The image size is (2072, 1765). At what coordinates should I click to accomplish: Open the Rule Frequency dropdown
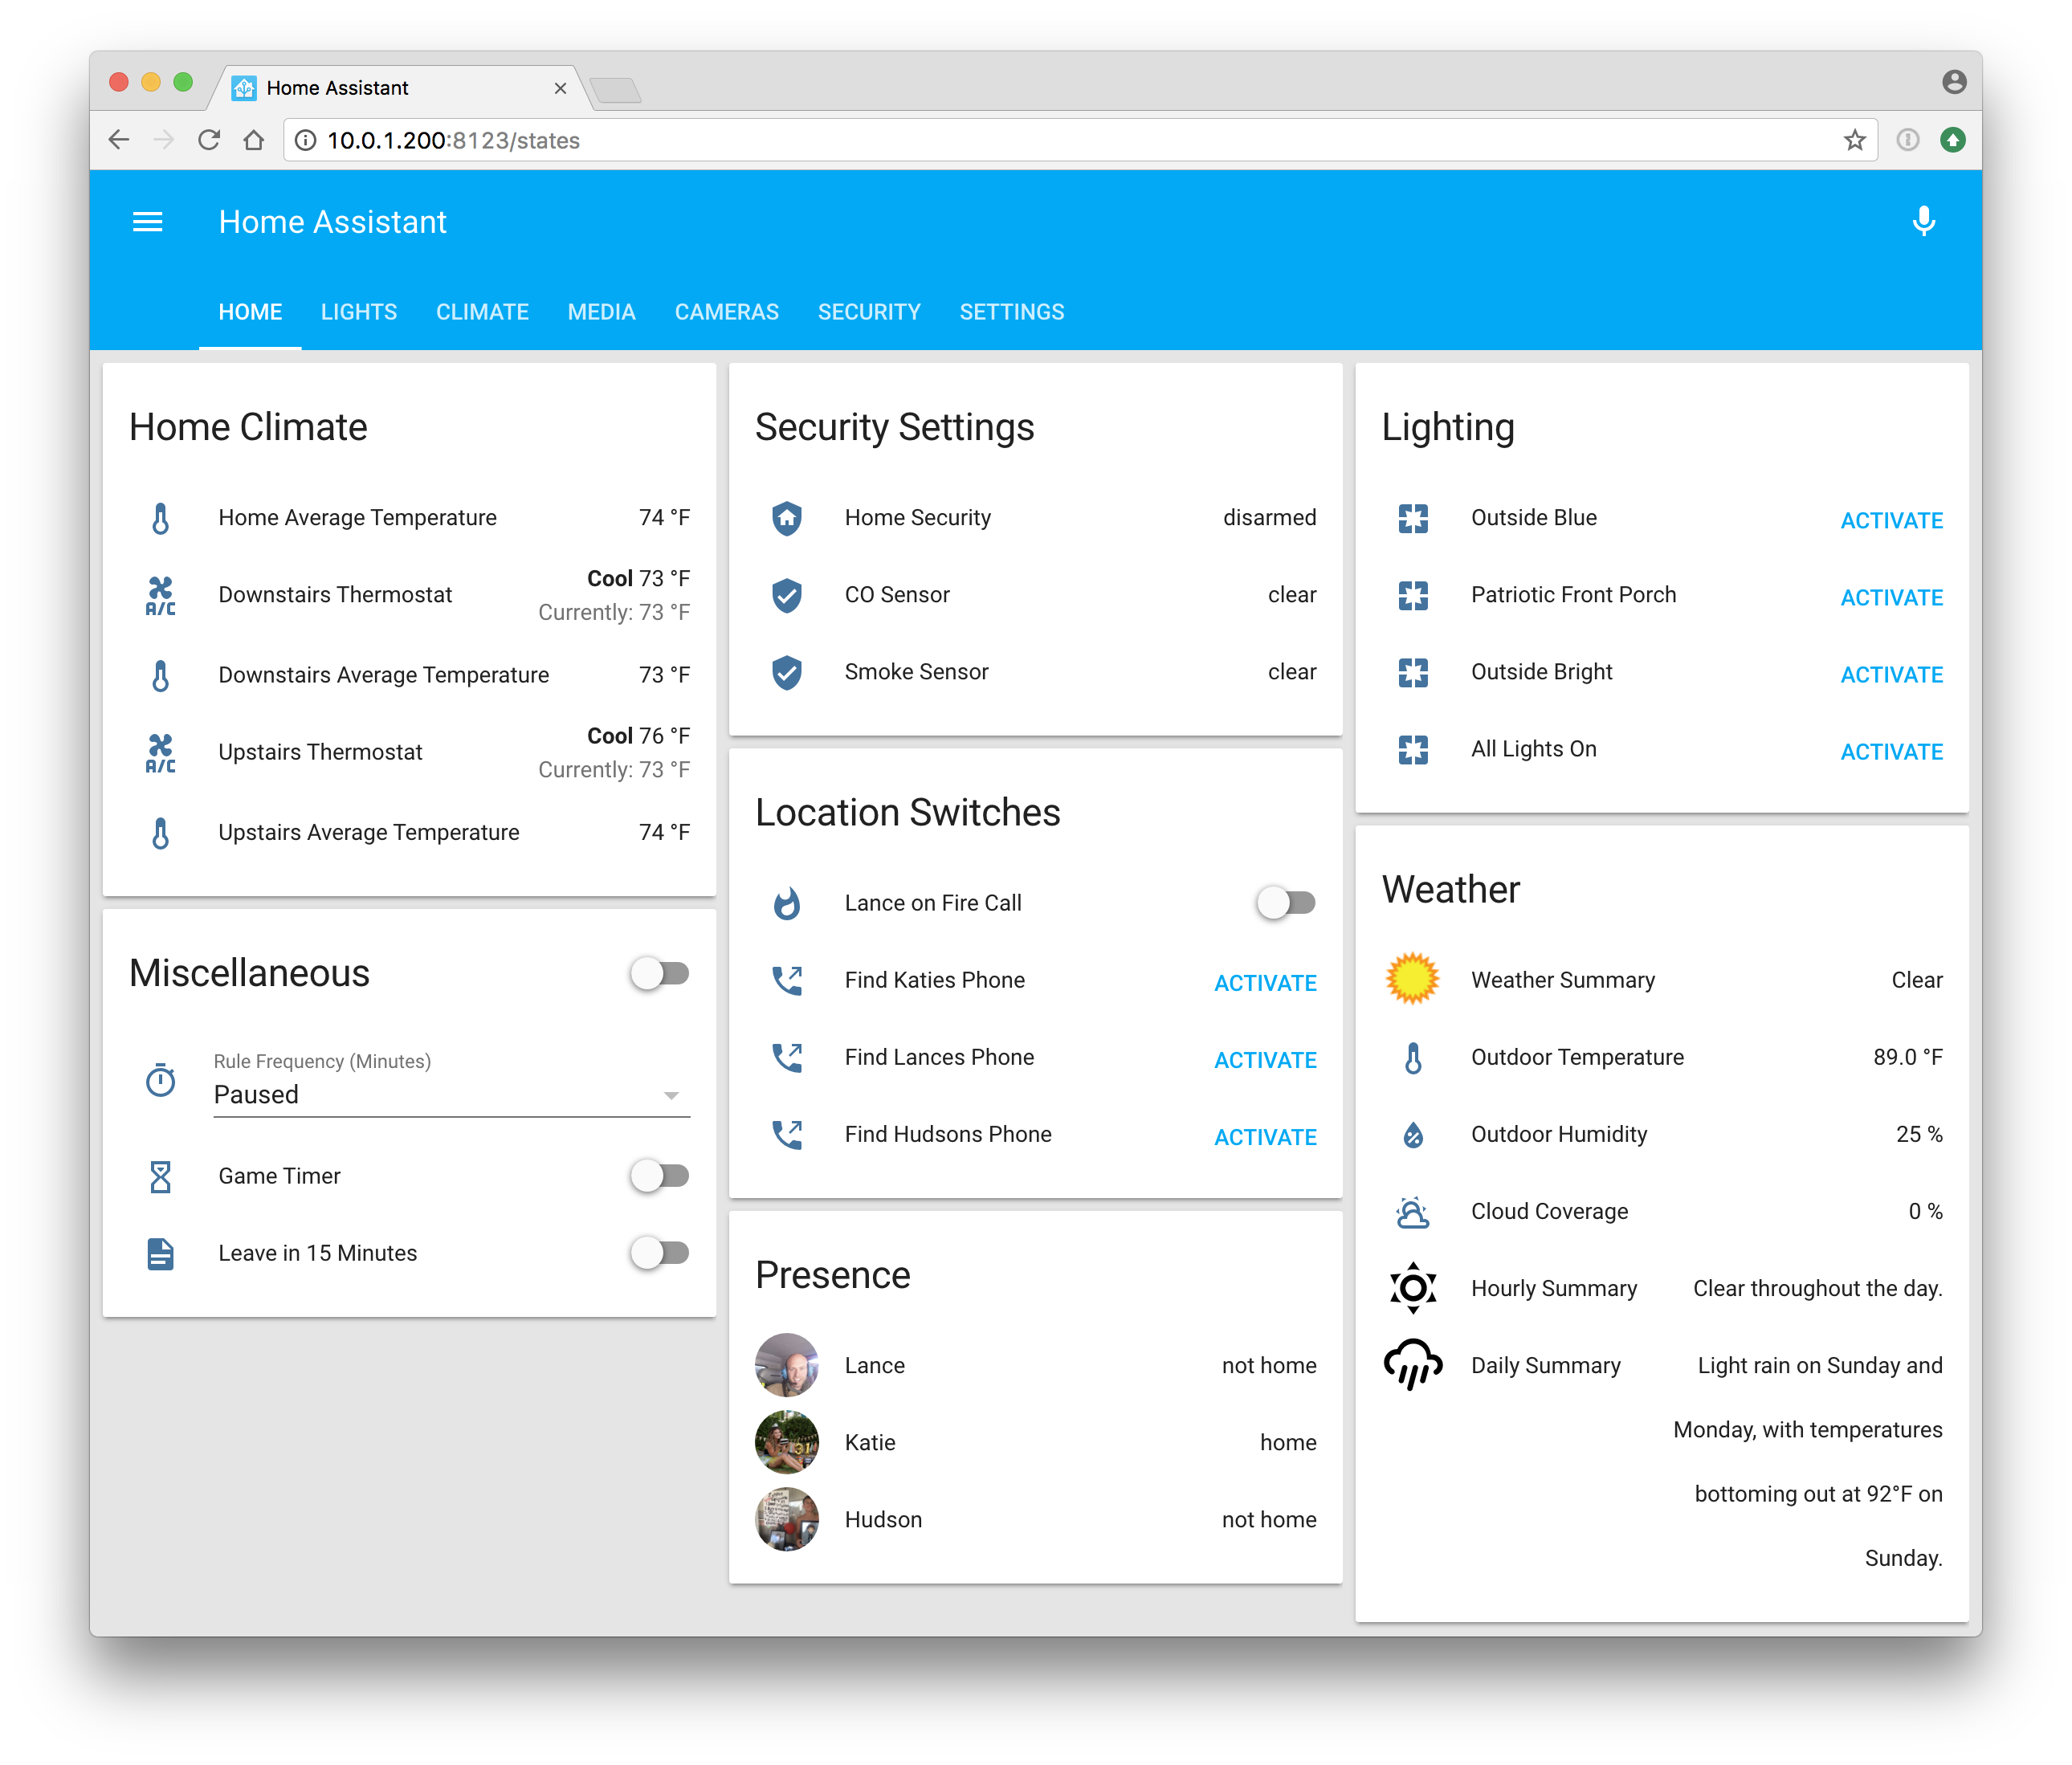pyautogui.click(x=451, y=1095)
